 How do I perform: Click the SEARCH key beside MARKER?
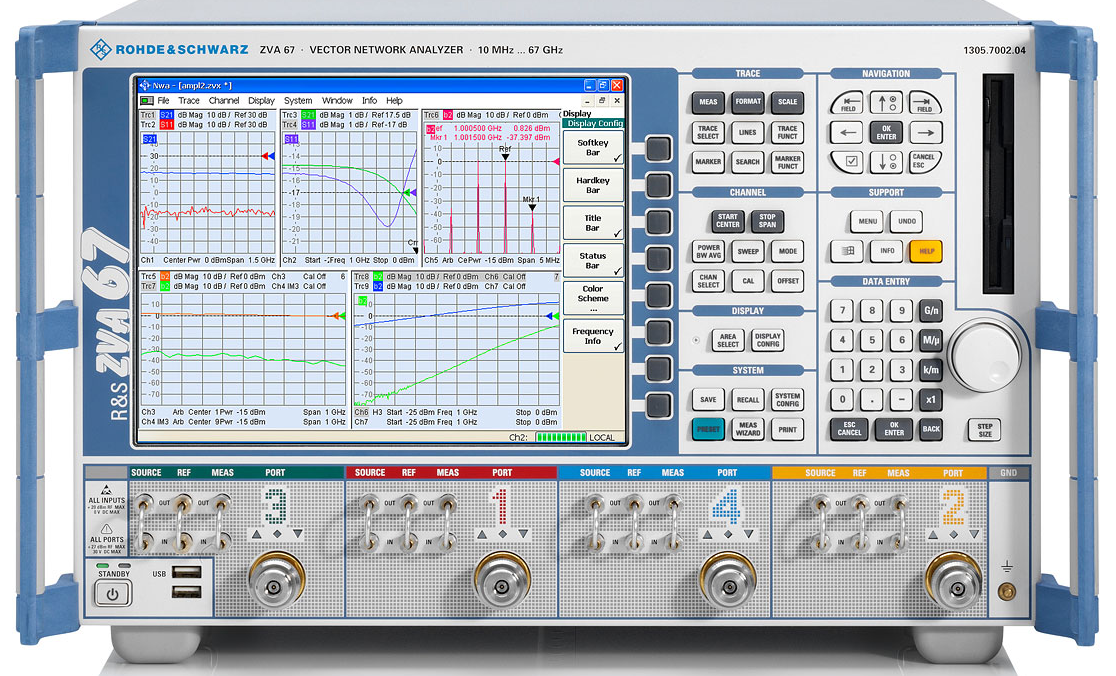click(748, 162)
